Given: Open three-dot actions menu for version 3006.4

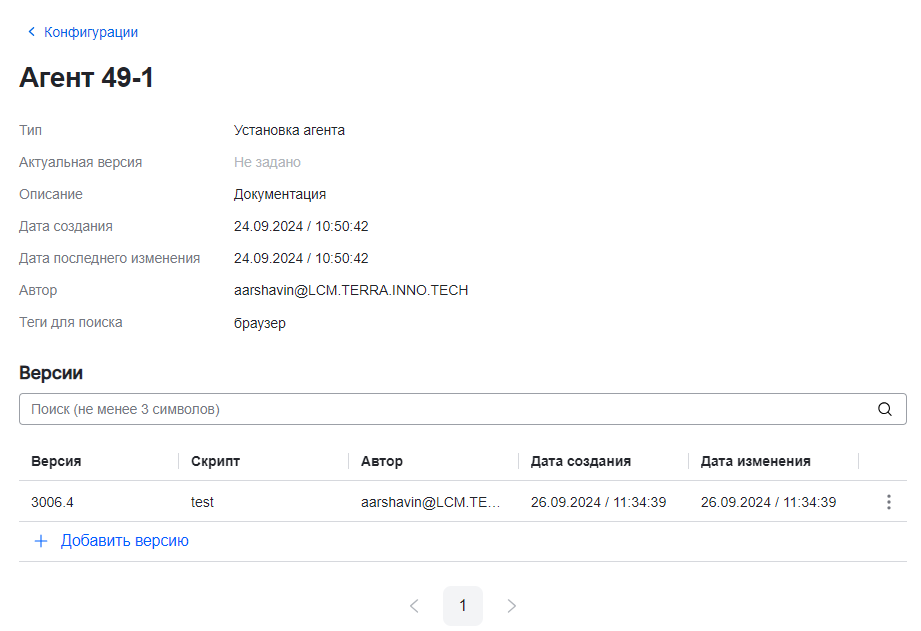Looking at the screenshot, I should click(888, 502).
